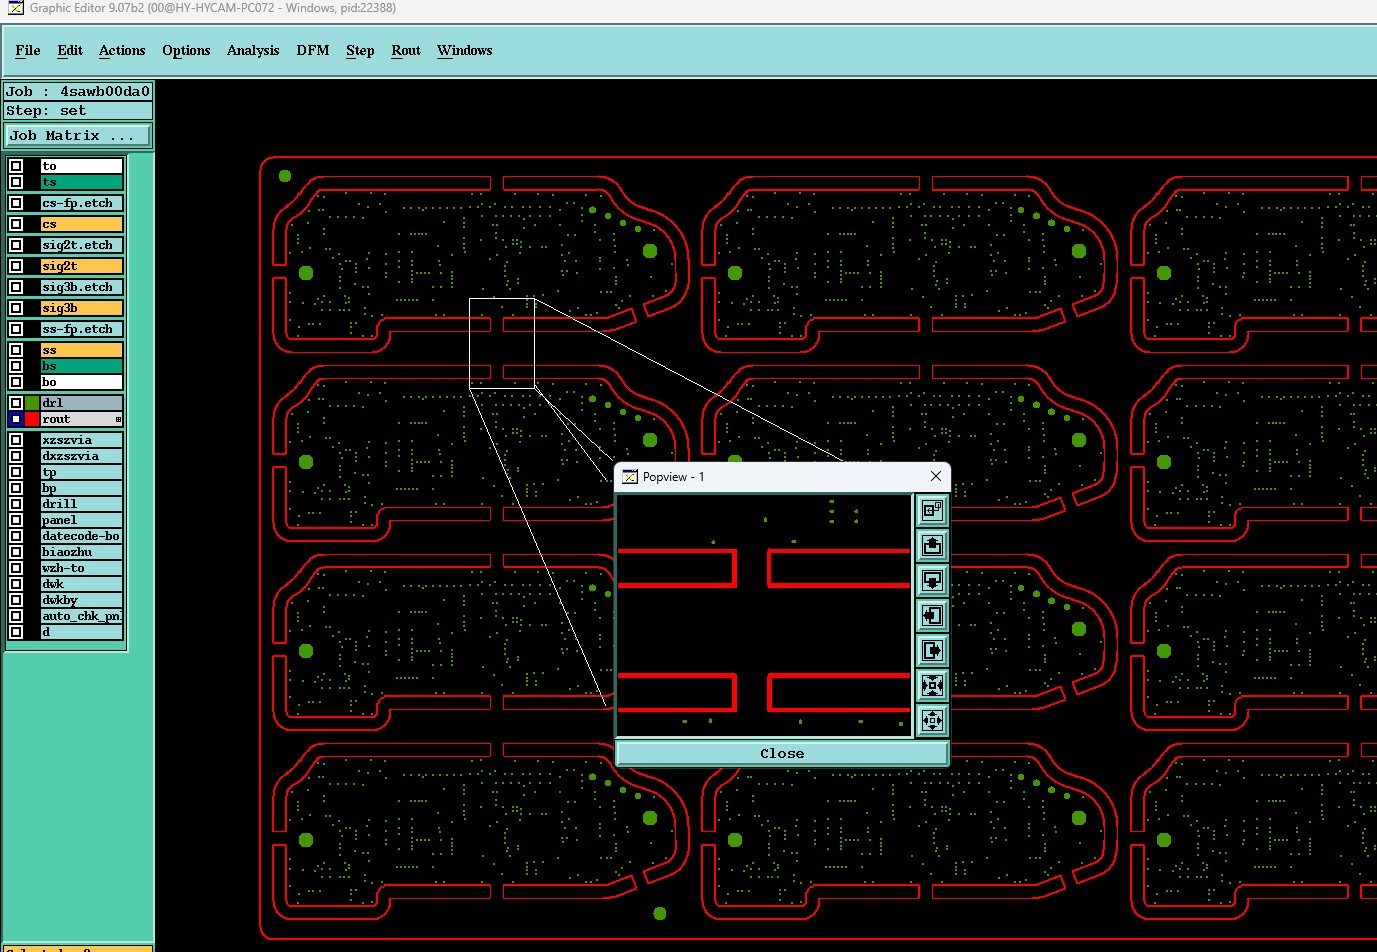Screen dimensions: 1377x952
Task: Select the xzszvia layer name
Action: coord(82,440)
